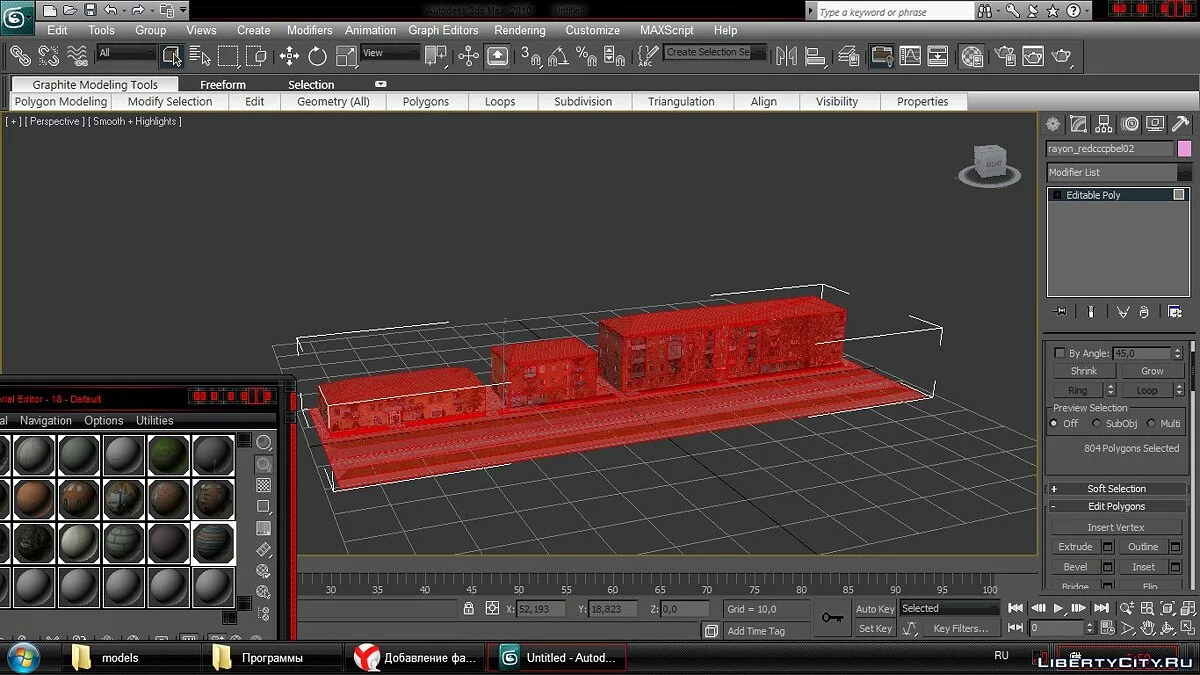This screenshot has height=675, width=1200.
Task: Expand the Soft Selection rollout
Action: tap(1116, 489)
